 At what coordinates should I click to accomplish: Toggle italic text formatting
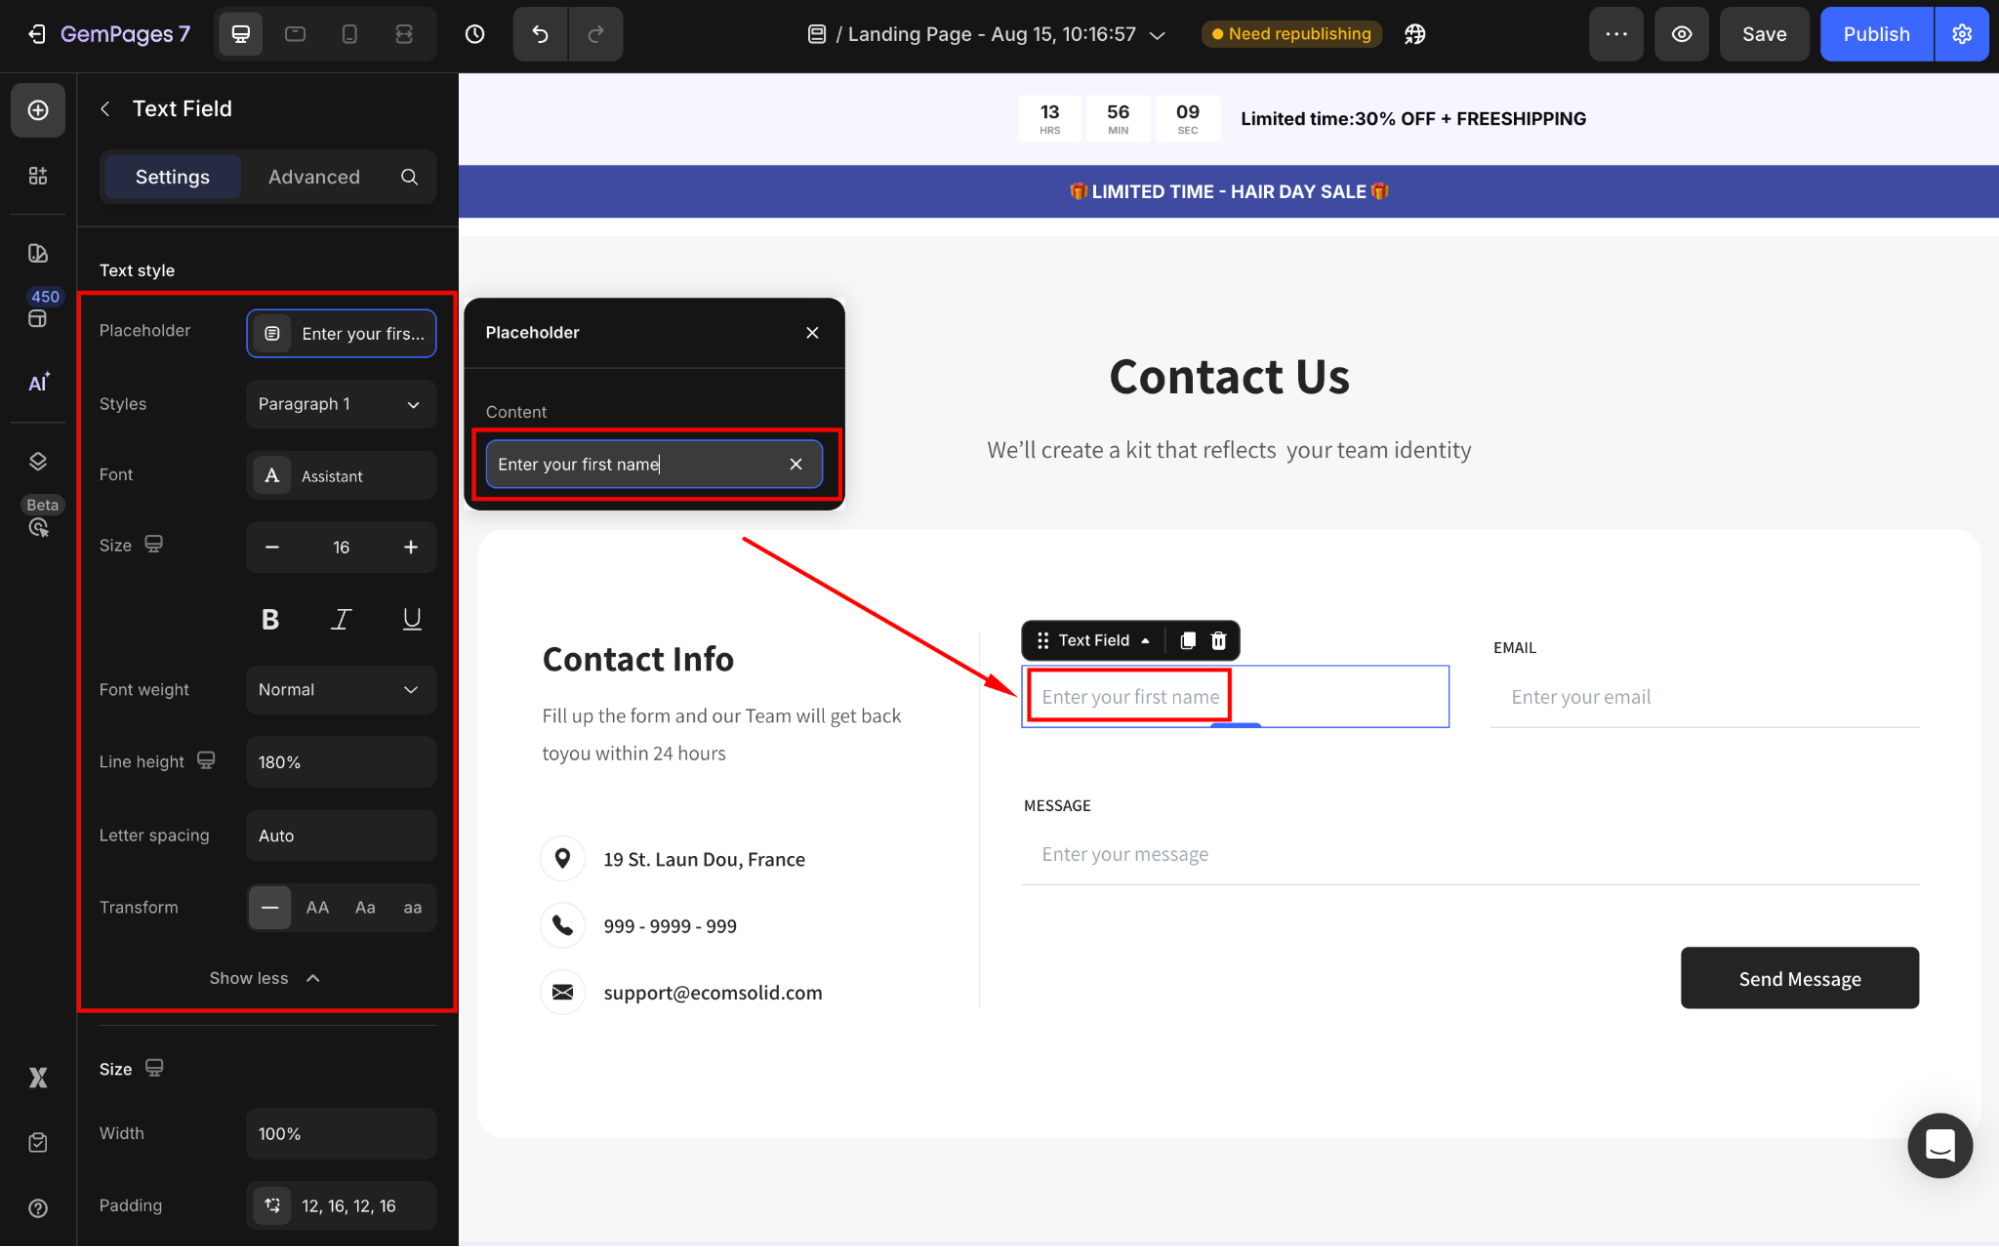341,620
